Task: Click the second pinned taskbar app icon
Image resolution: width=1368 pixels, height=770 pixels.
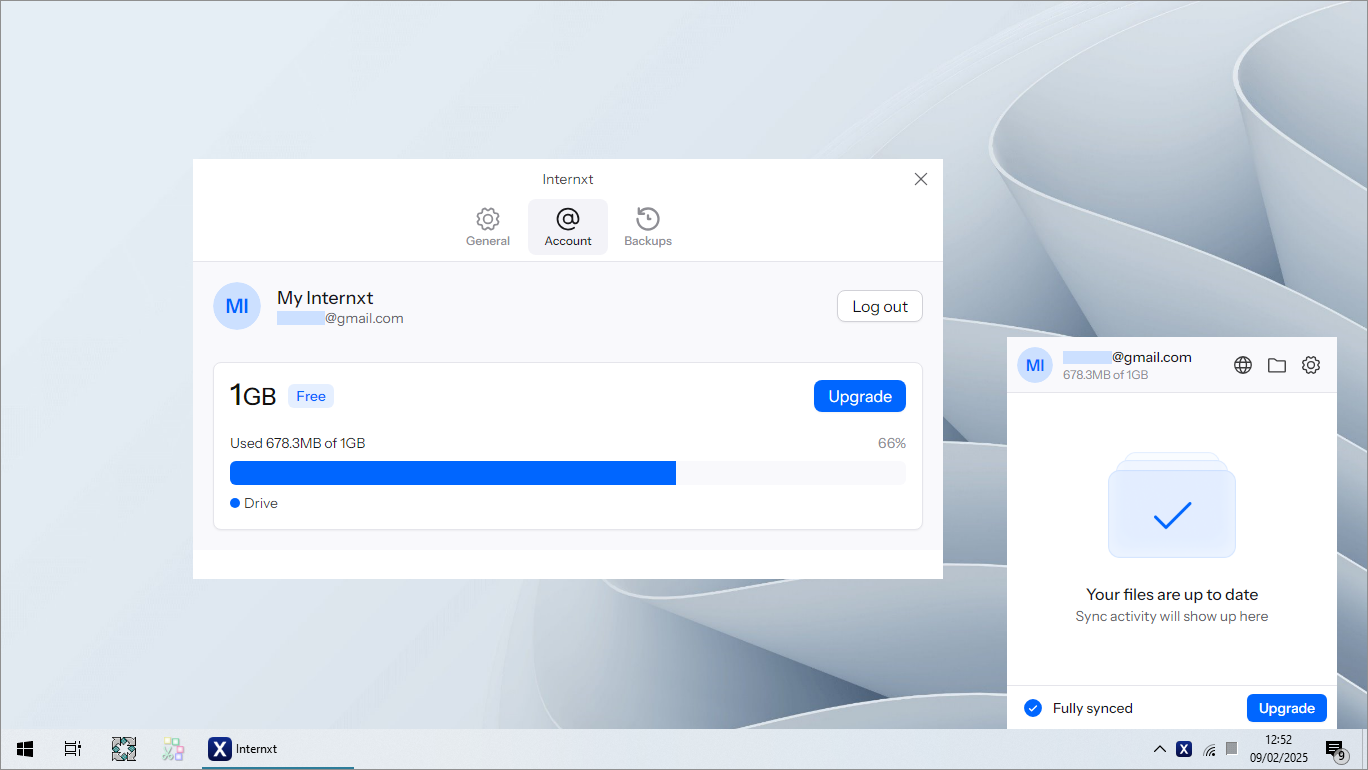Action: pos(124,748)
